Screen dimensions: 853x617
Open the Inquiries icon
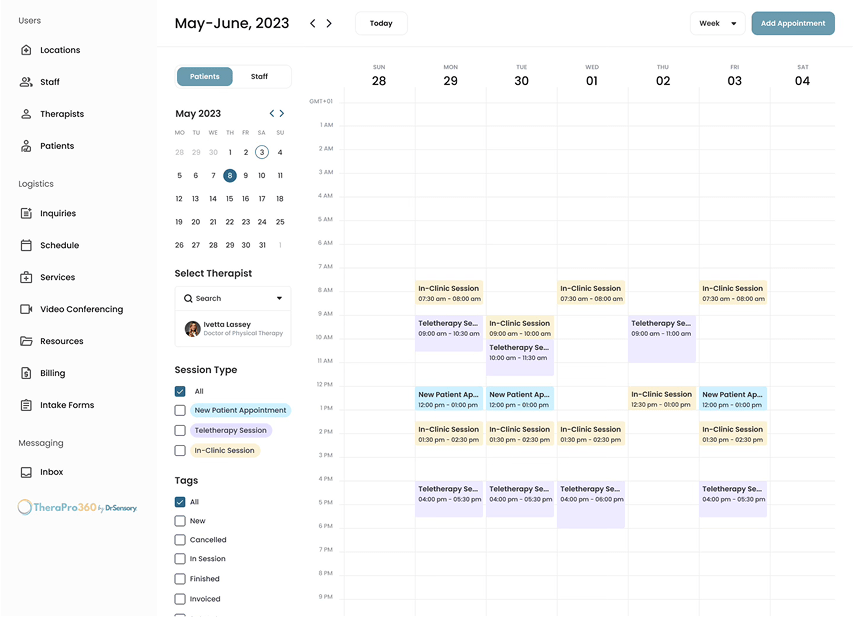click(26, 213)
